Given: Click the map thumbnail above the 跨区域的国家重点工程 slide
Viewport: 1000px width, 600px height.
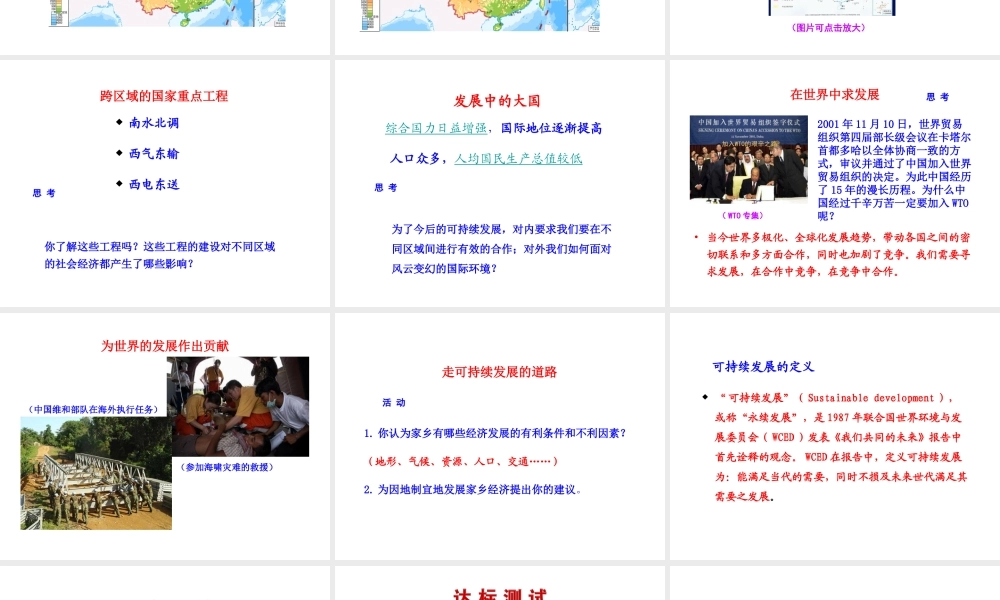Looking at the screenshot, I should point(168,13).
